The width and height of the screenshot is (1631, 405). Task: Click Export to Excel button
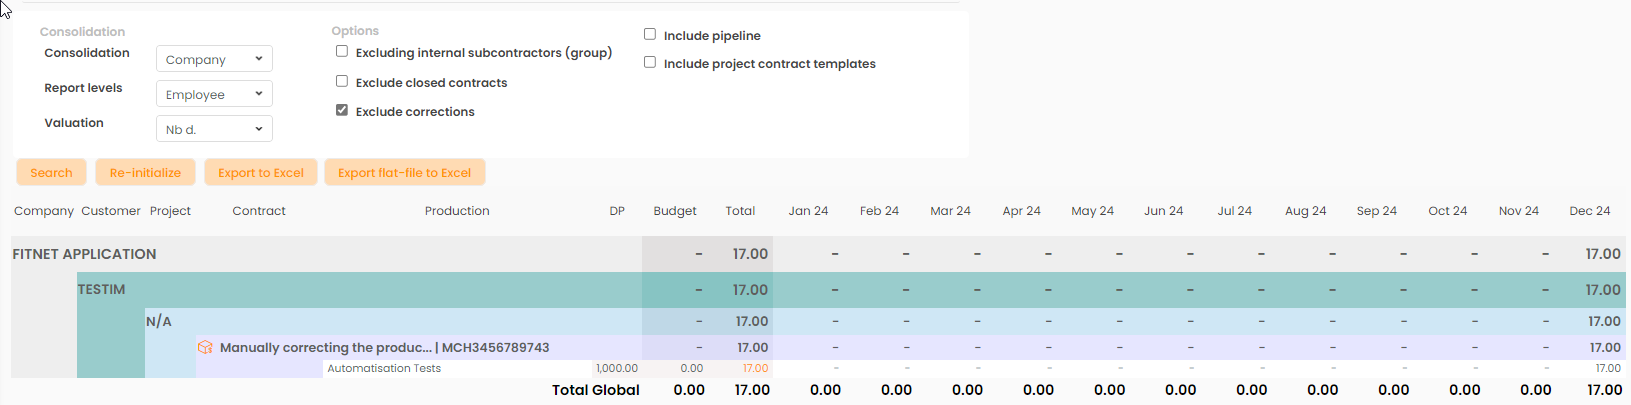(x=260, y=172)
